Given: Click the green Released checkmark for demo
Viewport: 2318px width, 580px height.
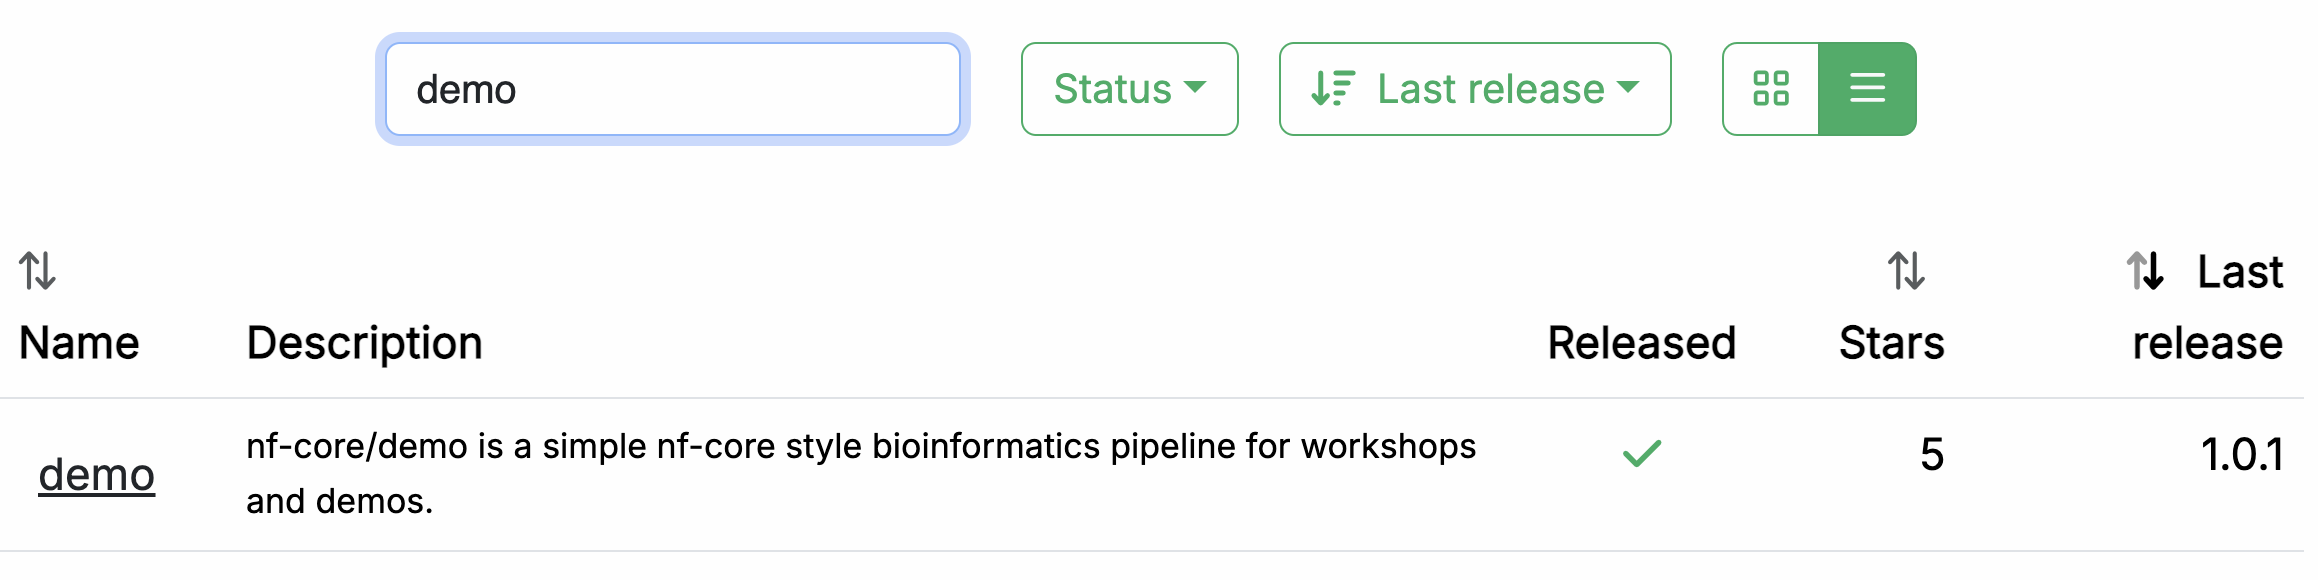Looking at the screenshot, I should 1641,454.
